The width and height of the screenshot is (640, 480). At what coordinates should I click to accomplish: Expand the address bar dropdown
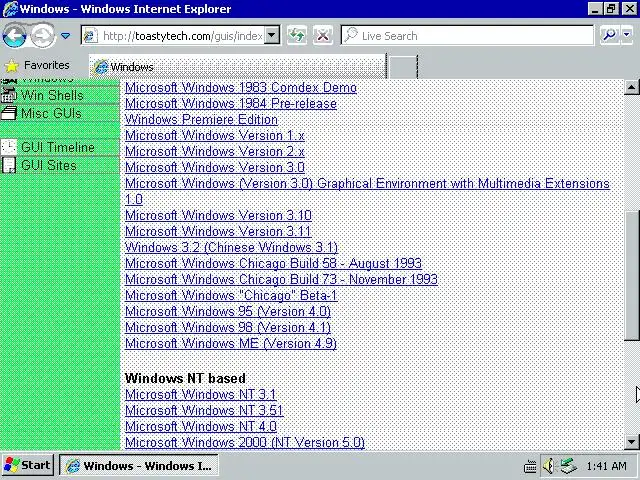(x=271, y=36)
